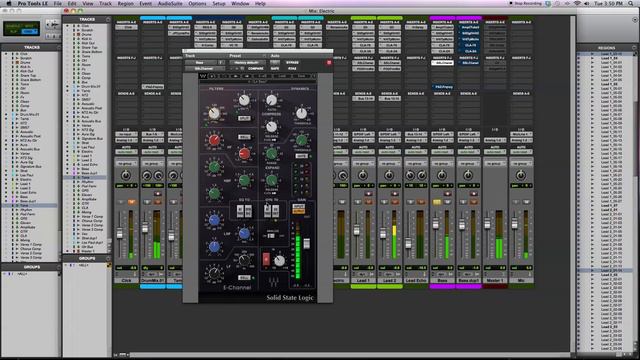
Task: Unsolo the Bass channel yellow solo button
Action: point(436,202)
